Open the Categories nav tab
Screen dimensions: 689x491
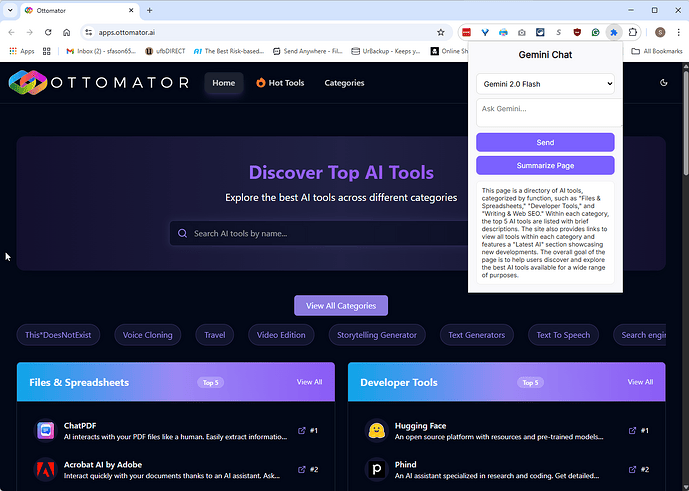344,83
